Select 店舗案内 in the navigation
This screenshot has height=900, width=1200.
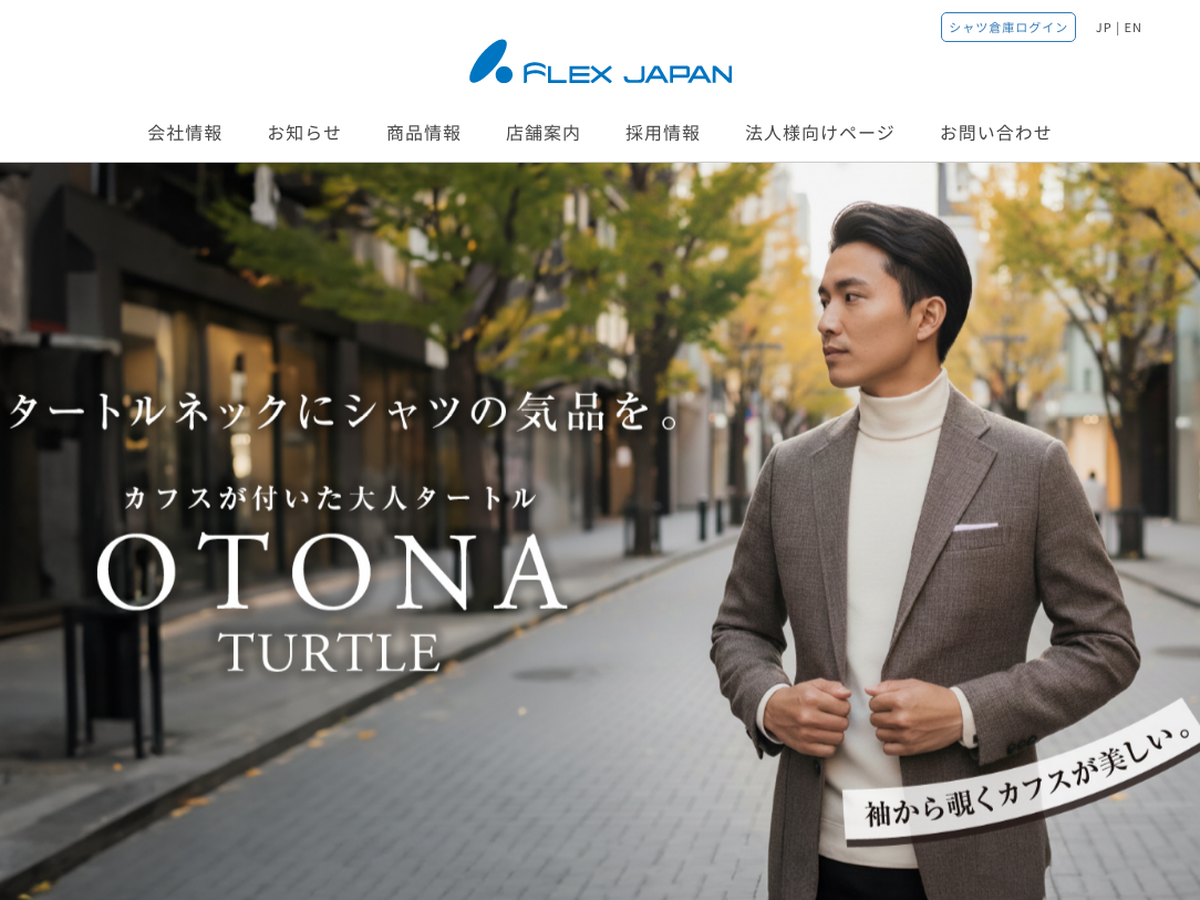(x=543, y=132)
